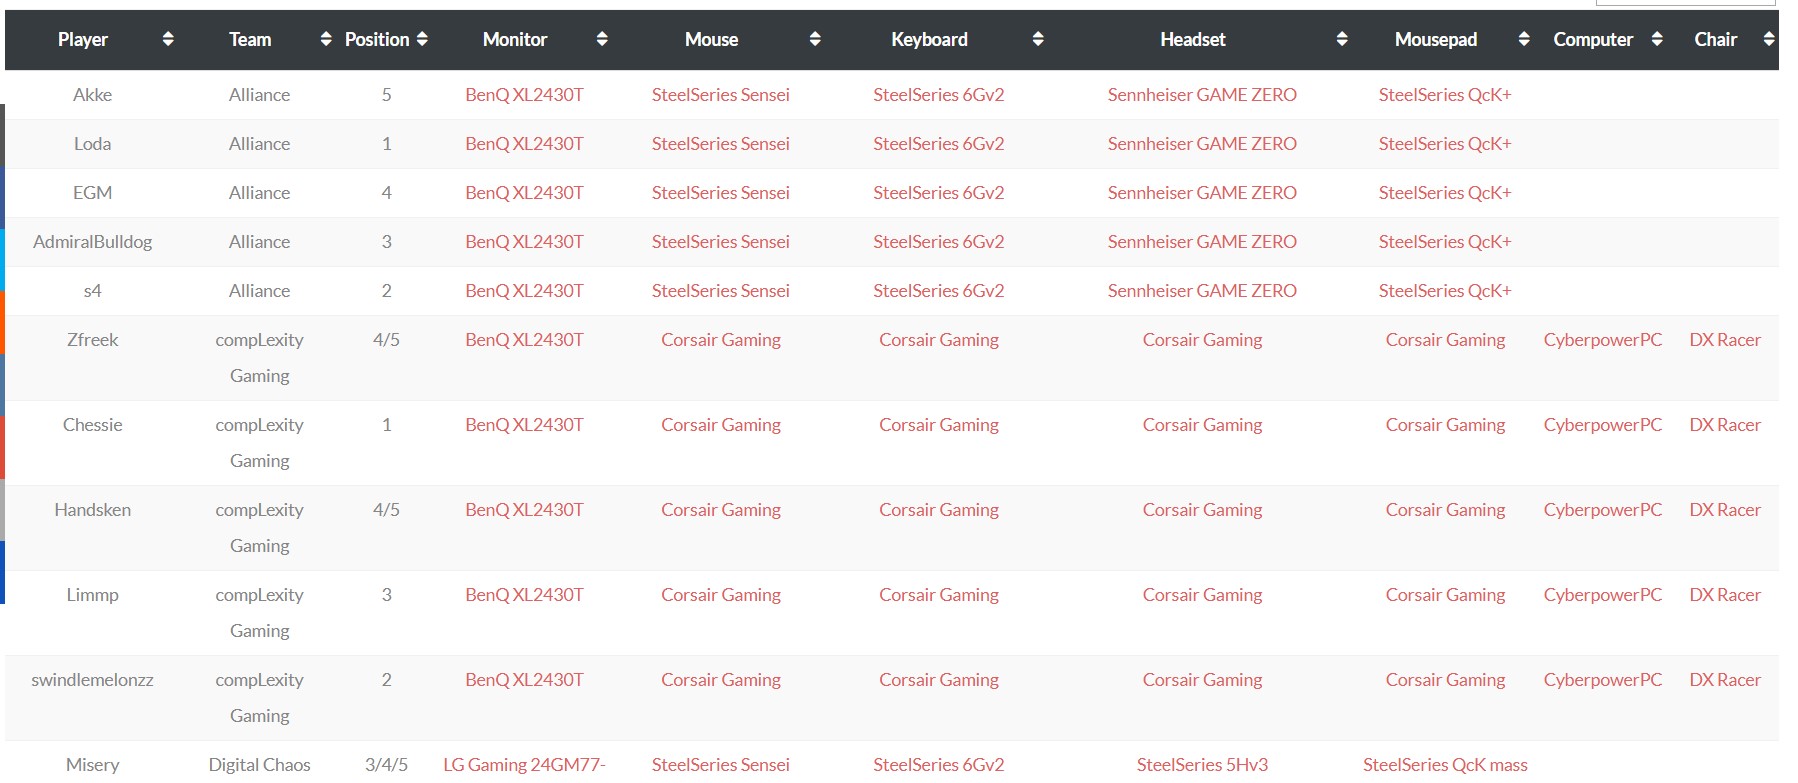Sort table by Player column arrows

pyautogui.click(x=168, y=39)
